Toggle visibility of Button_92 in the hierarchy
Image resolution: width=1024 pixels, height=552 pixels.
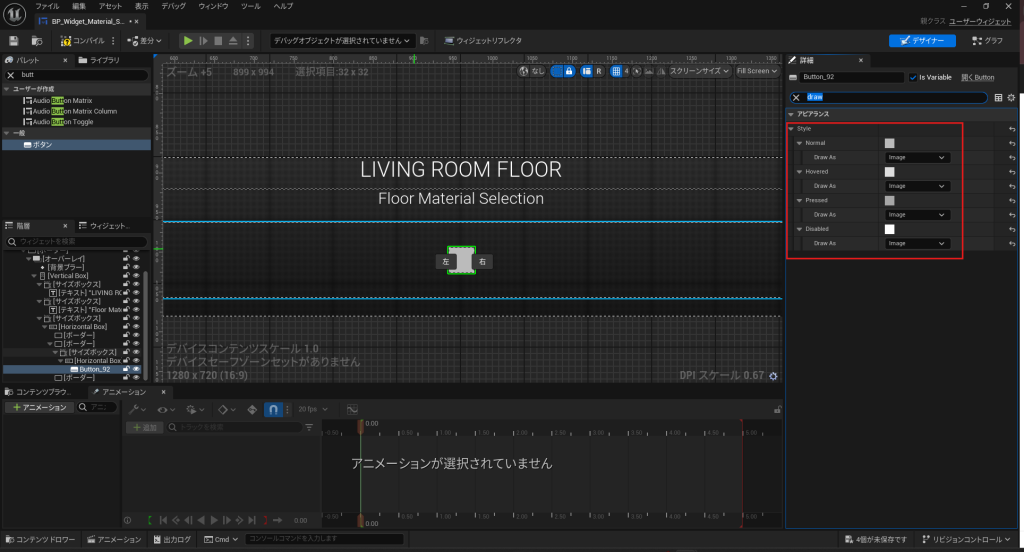click(x=136, y=369)
